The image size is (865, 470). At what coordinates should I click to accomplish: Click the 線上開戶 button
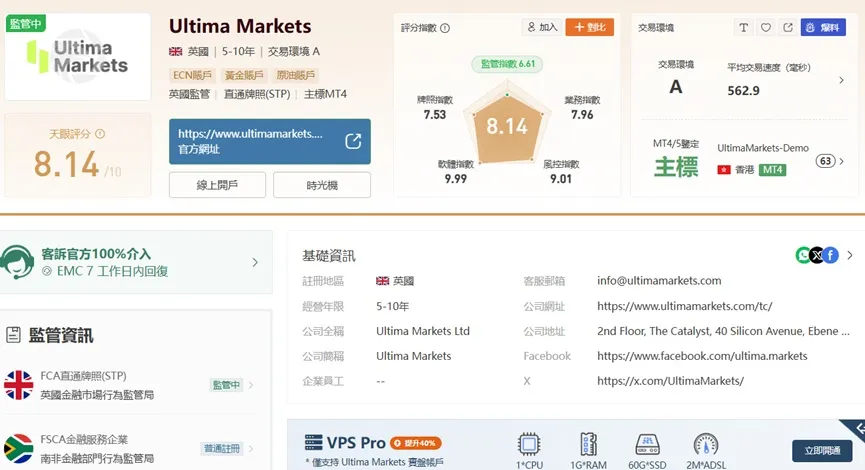click(x=217, y=185)
